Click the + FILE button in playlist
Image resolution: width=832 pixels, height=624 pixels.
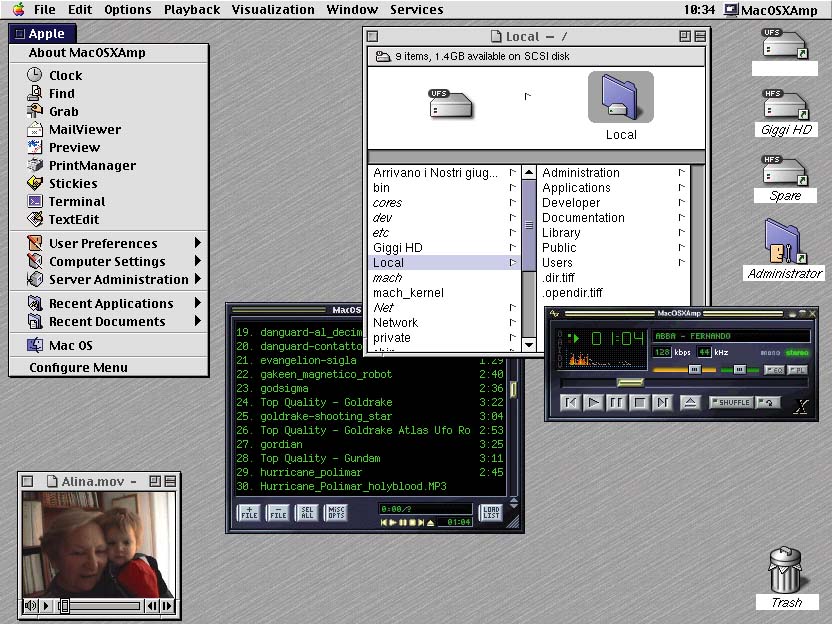coord(249,513)
